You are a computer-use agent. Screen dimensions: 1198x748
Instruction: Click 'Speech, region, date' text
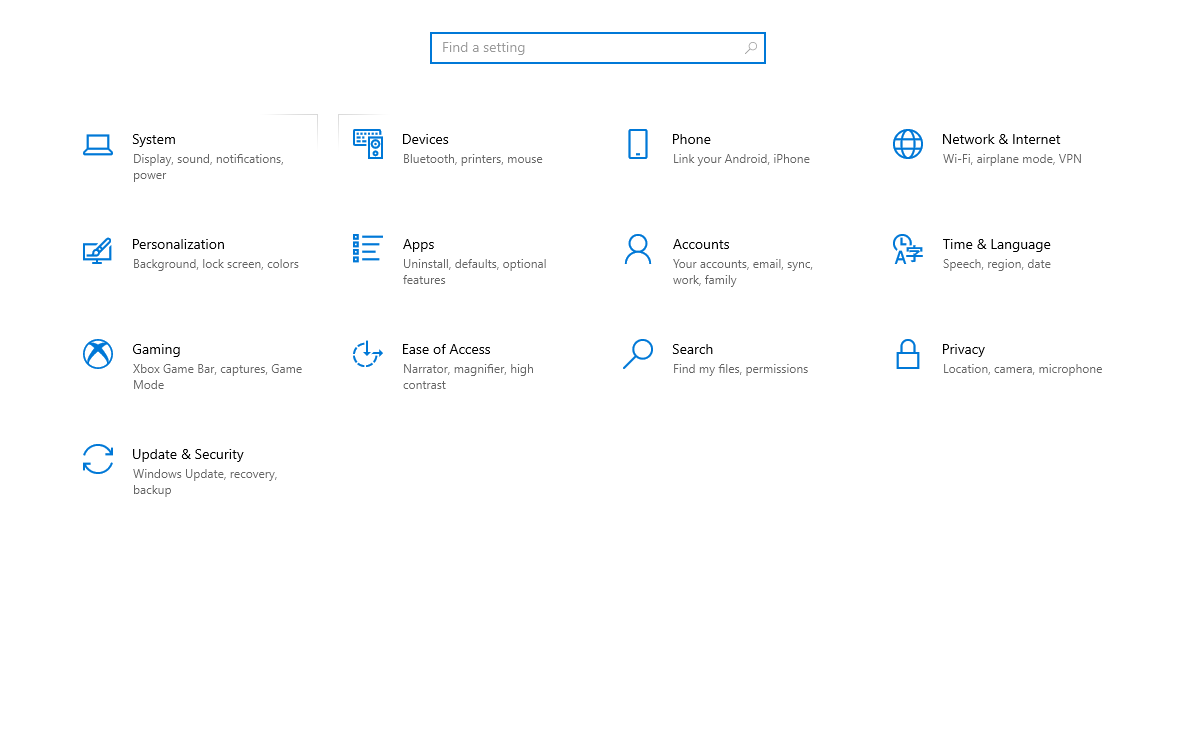point(996,264)
